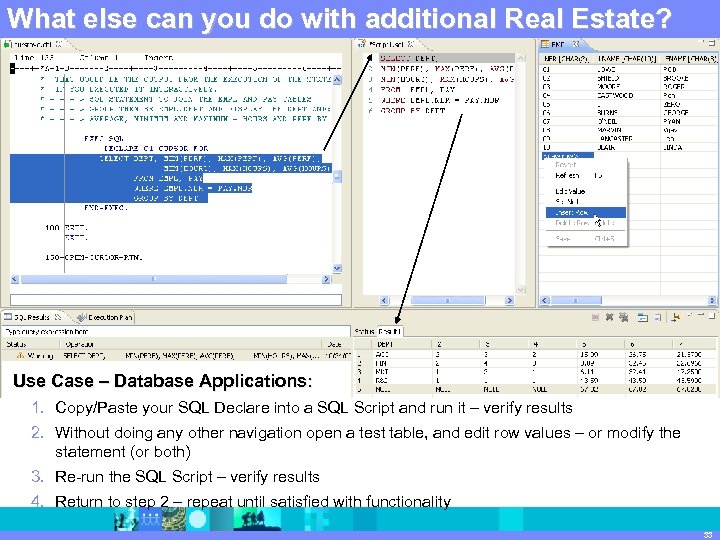
Task: Click the MKT department row in results
Action: click(x=535, y=372)
